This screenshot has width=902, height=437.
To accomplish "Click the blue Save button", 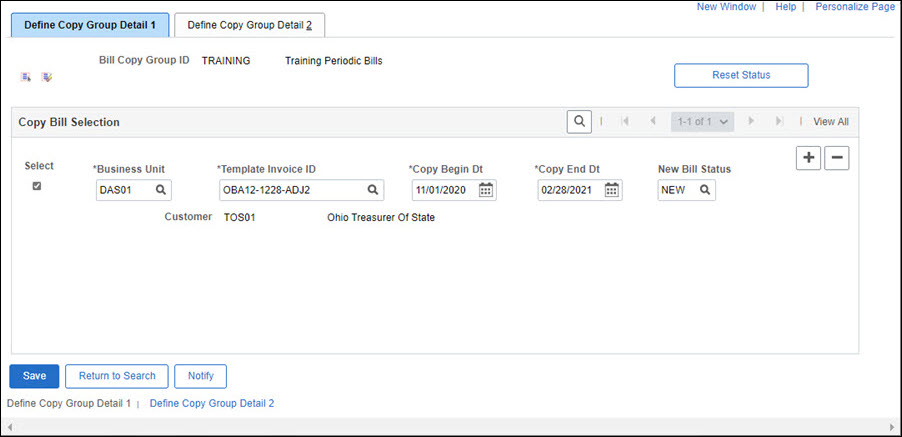I will click(34, 376).
